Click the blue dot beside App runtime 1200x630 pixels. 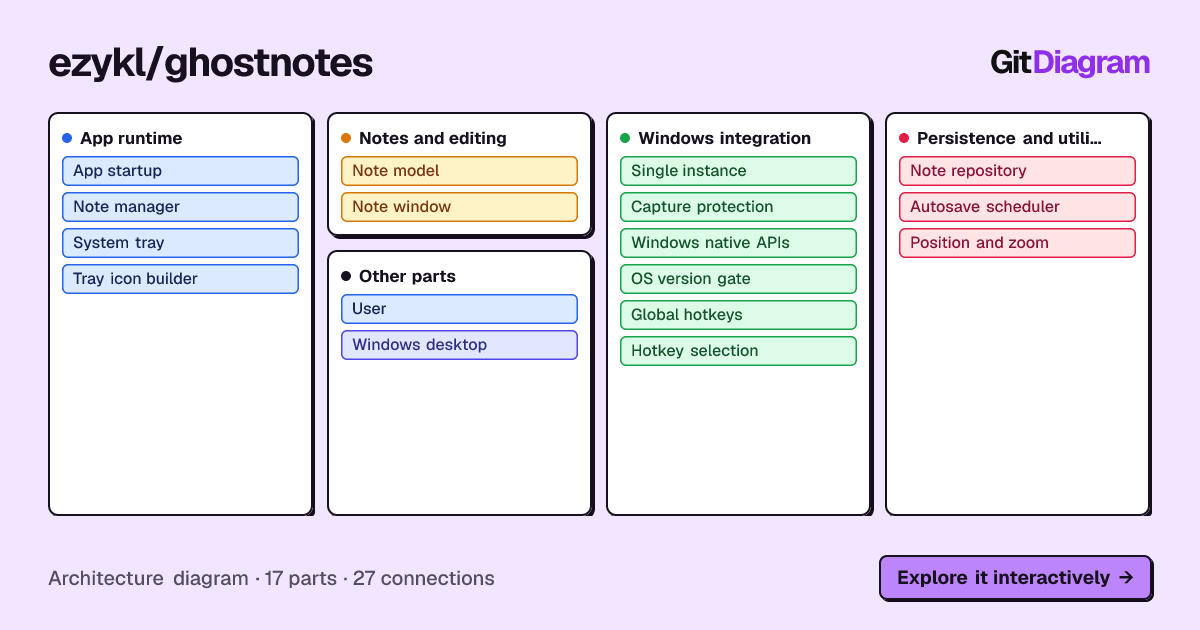67,138
